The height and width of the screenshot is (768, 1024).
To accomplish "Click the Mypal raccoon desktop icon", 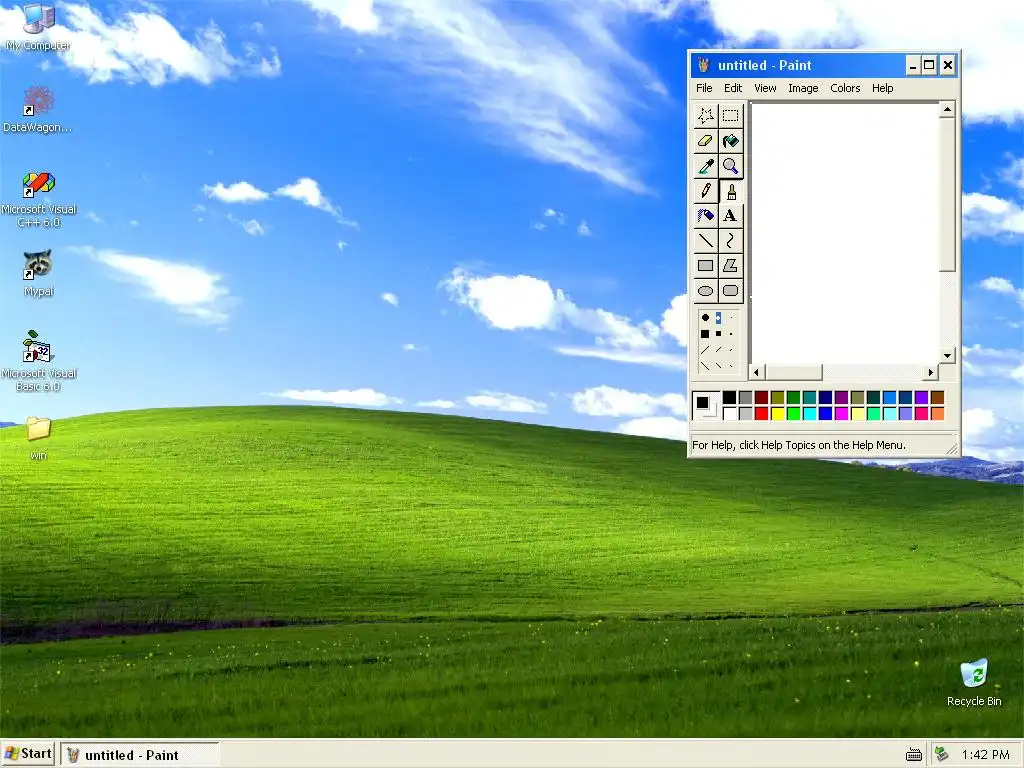I will (x=38, y=273).
